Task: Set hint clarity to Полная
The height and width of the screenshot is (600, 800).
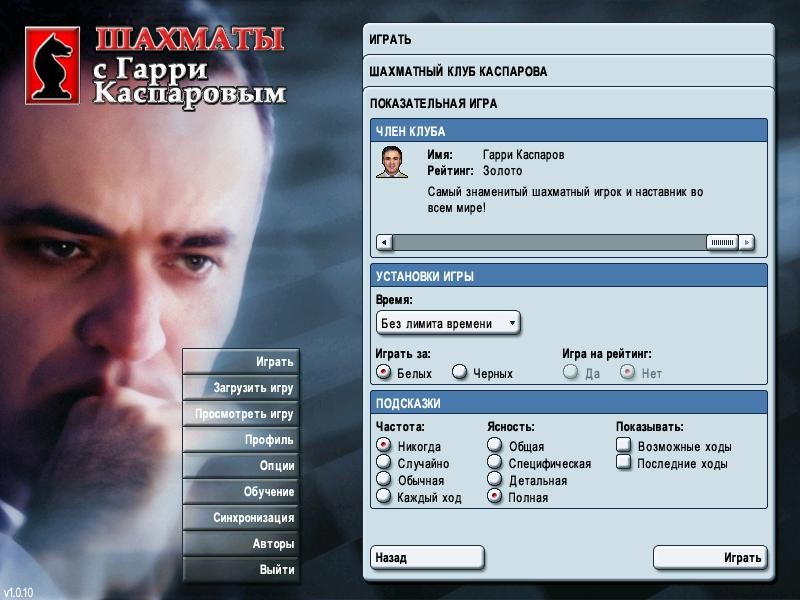Action: (x=494, y=495)
